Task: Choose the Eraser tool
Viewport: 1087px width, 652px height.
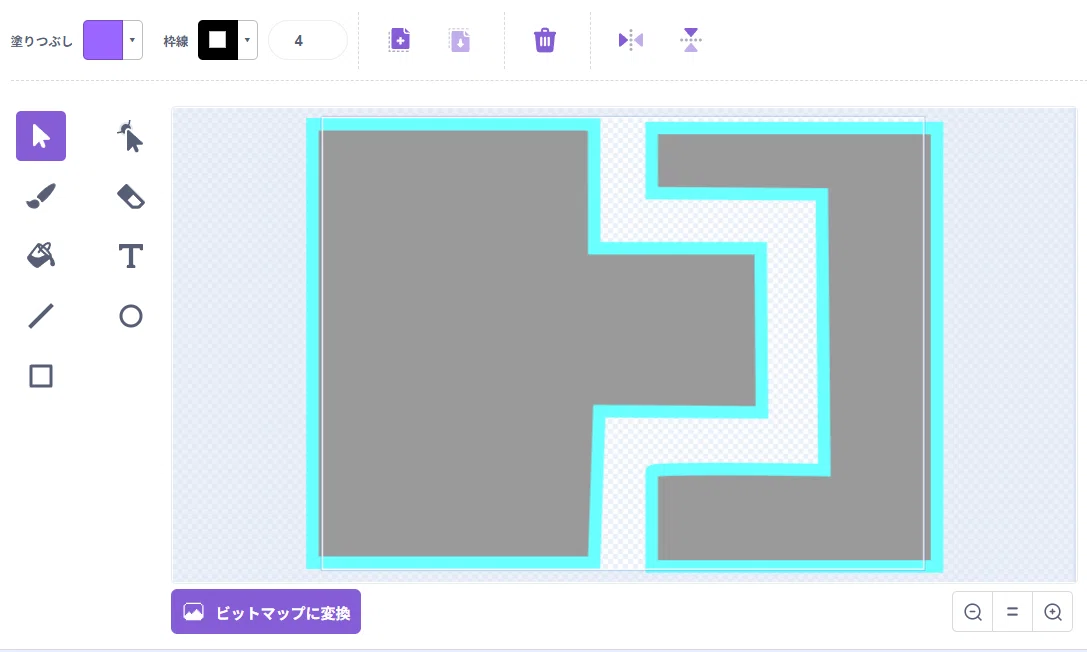Action: (130, 196)
